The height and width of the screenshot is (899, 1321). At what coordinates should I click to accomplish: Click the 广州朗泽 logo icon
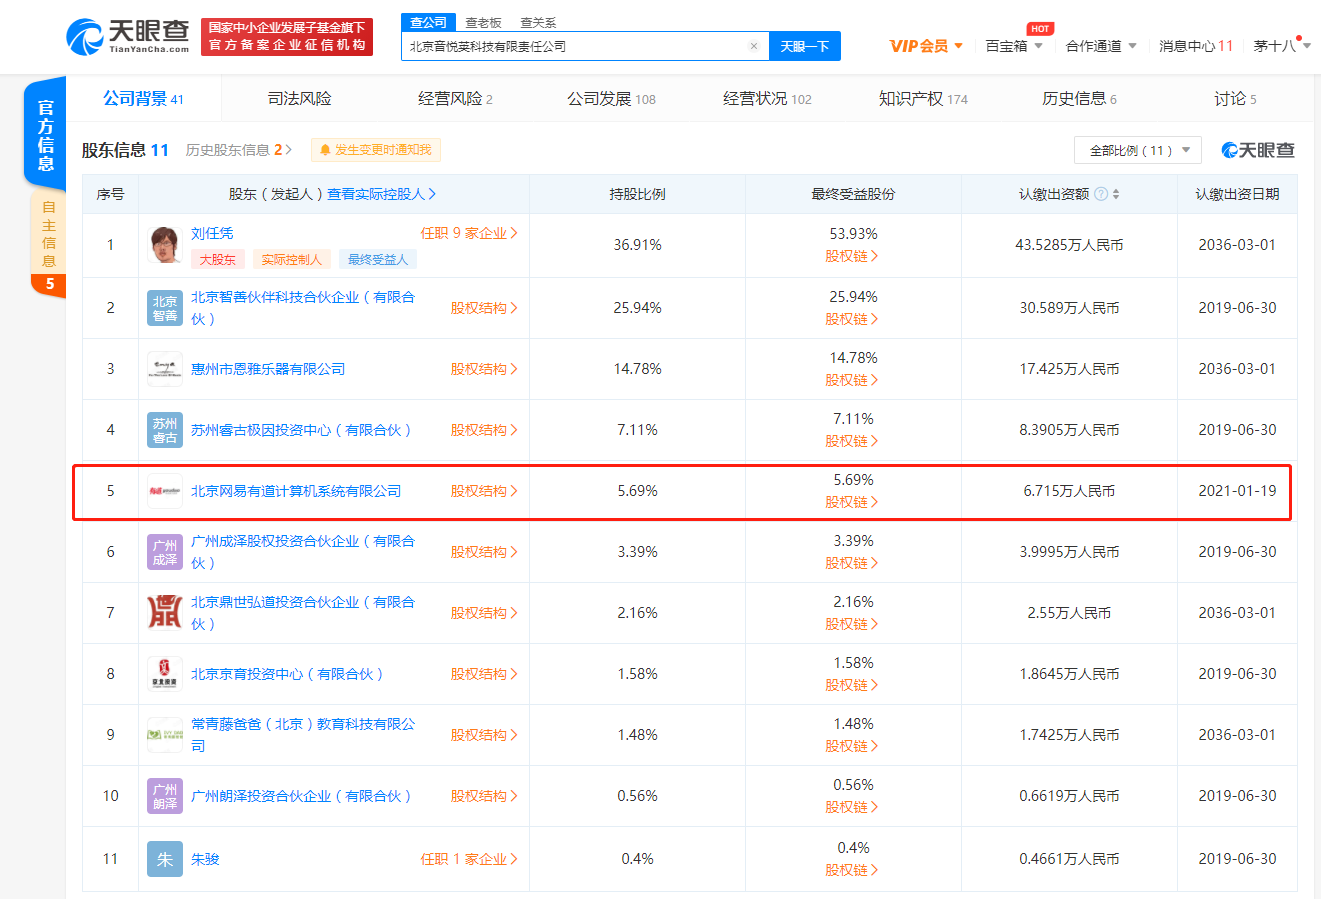click(165, 796)
